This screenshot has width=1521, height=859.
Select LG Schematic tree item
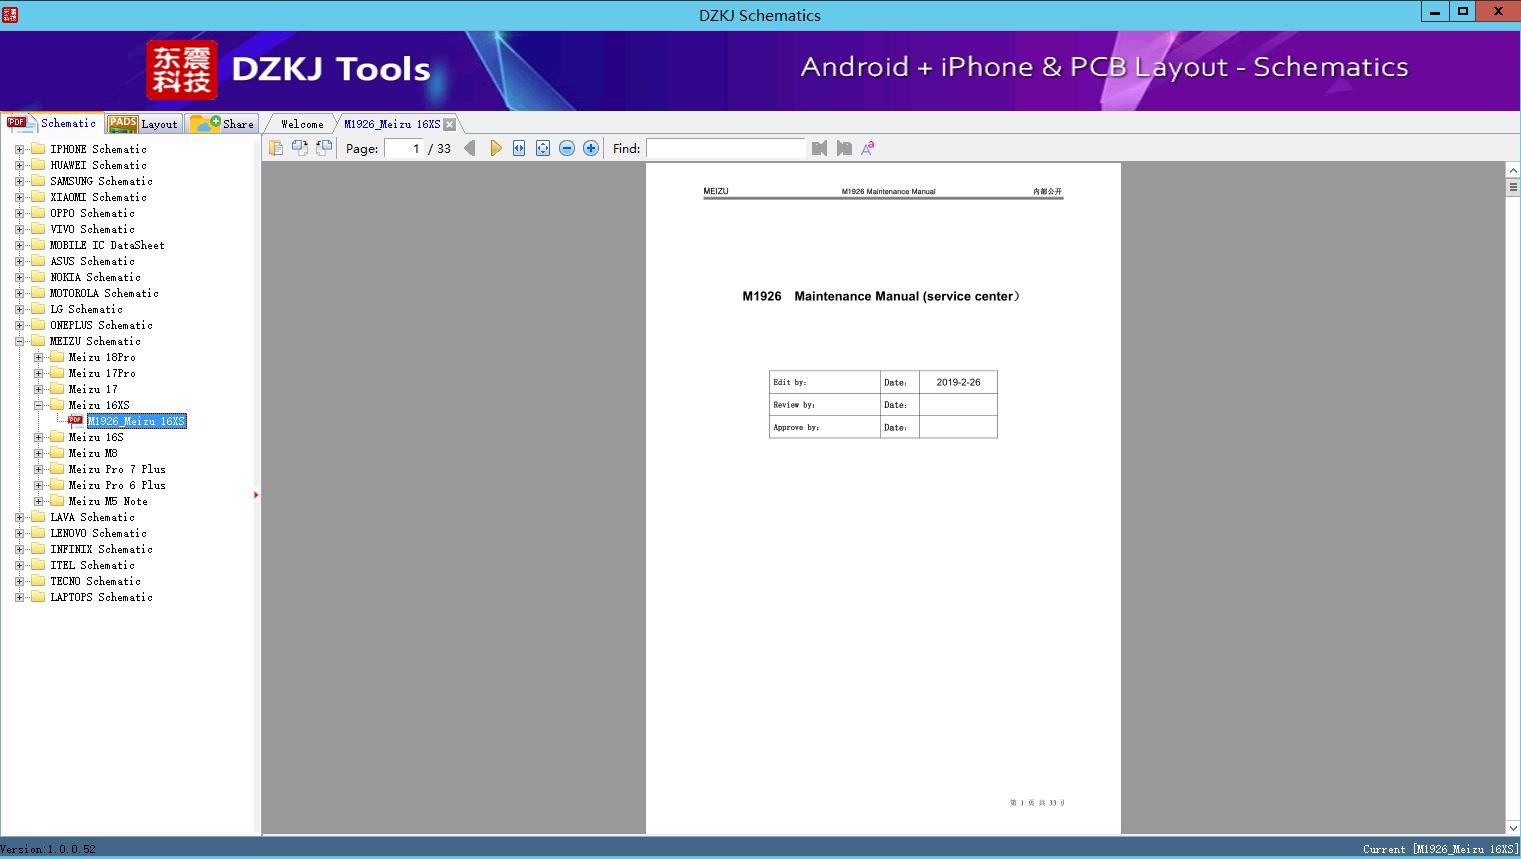click(x=86, y=309)
